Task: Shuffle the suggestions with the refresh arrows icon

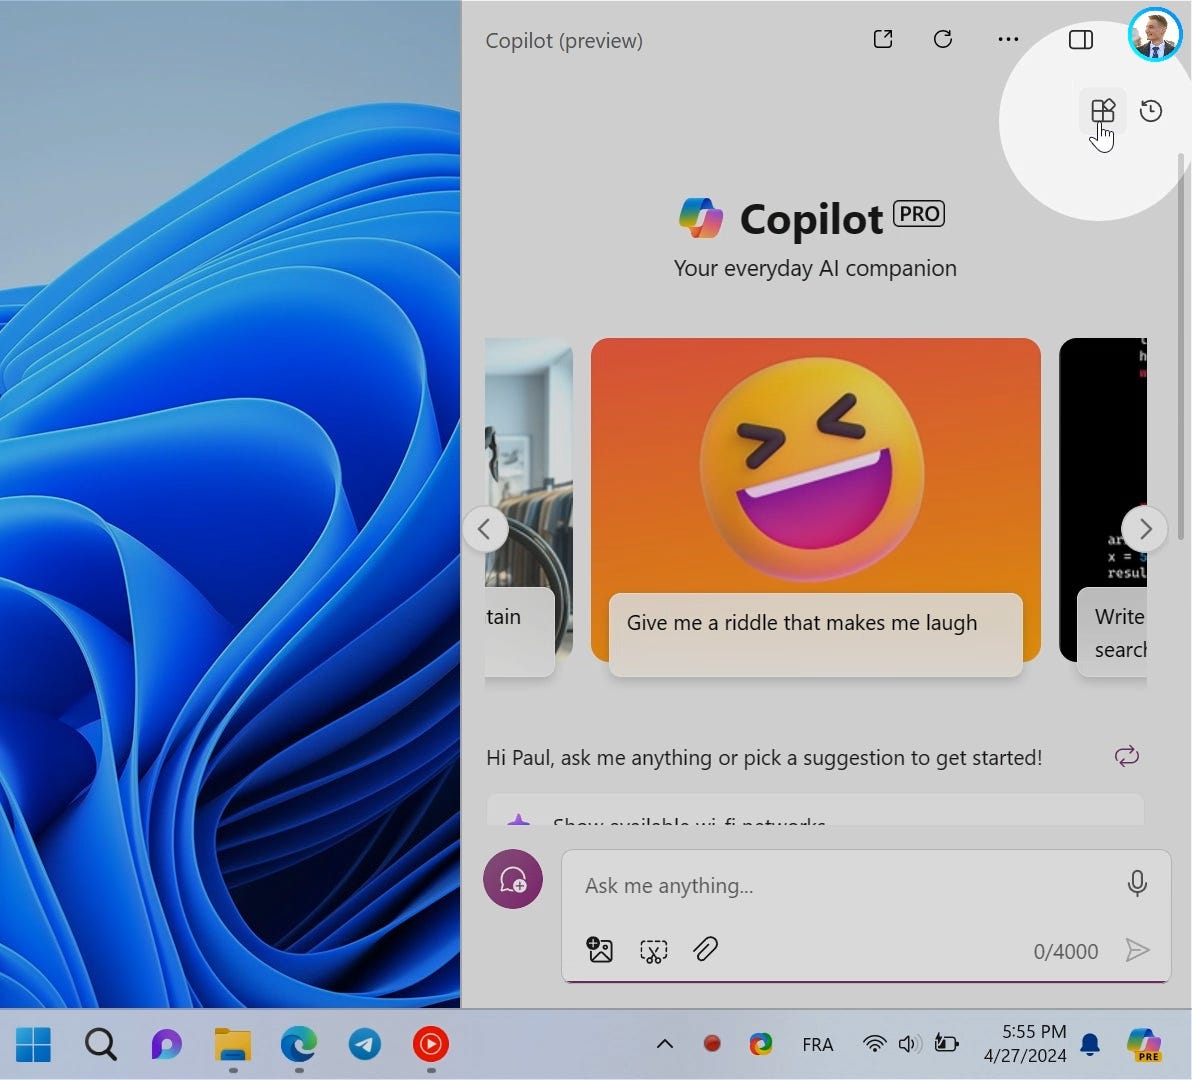Action: point(1127,756)
